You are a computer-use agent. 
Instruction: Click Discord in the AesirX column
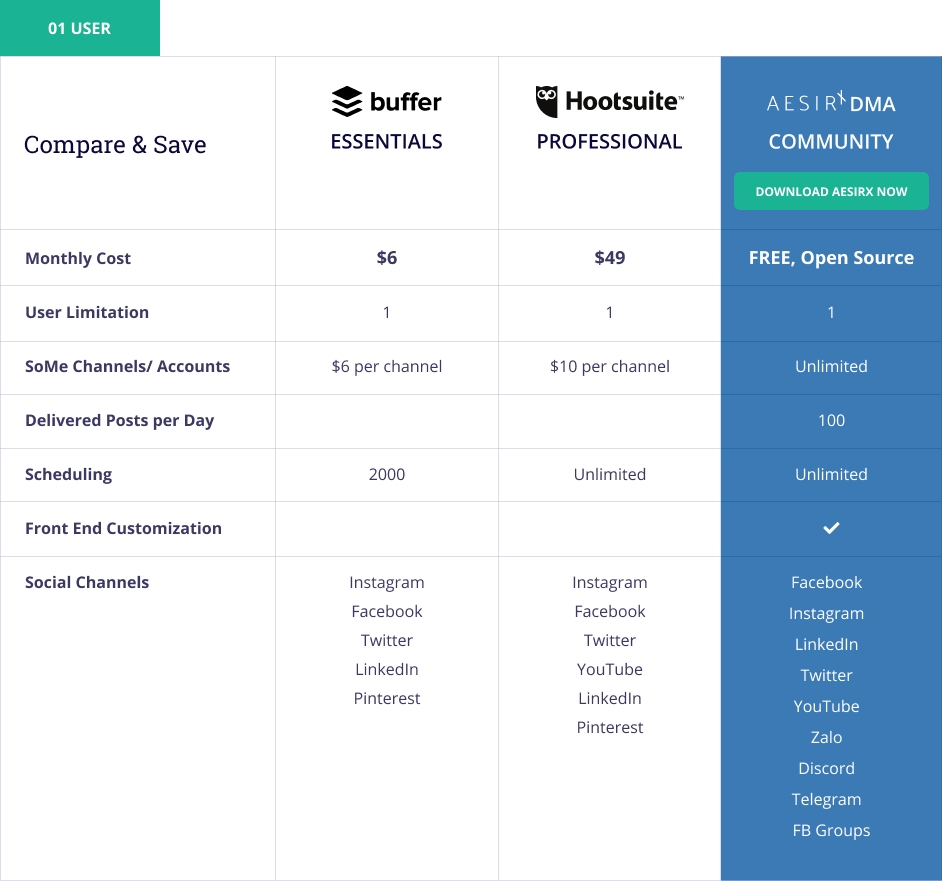click(x=826, y=768)
